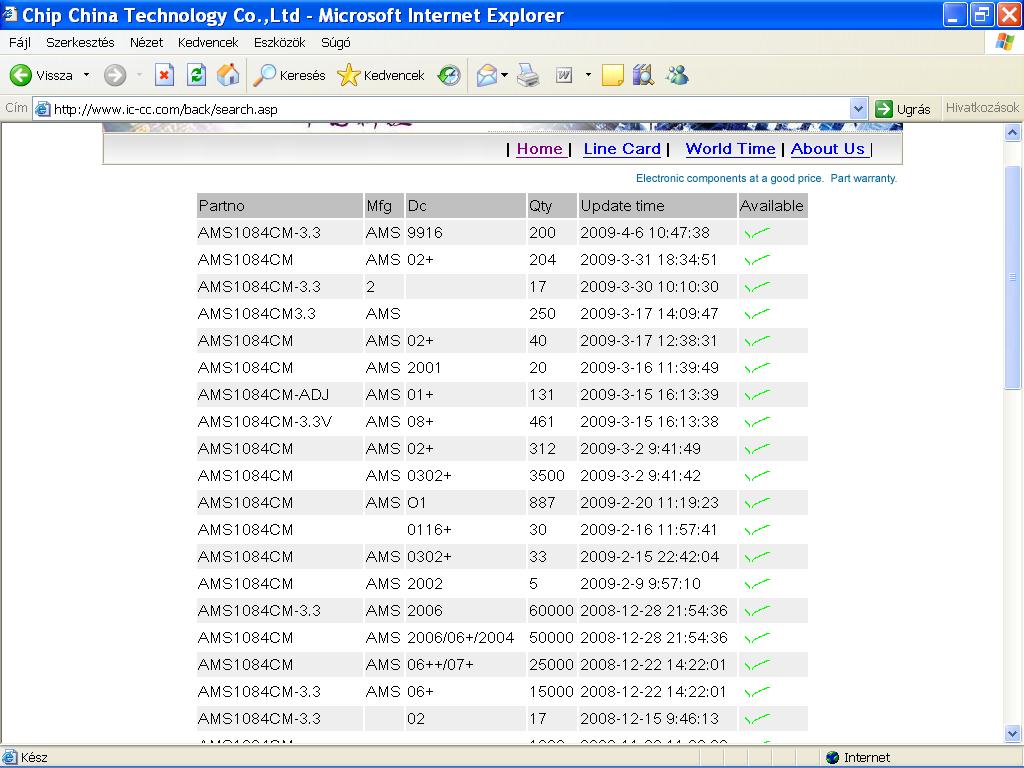Click the Windows flag logo
1024x768 pixels.
click(1005, 42)
